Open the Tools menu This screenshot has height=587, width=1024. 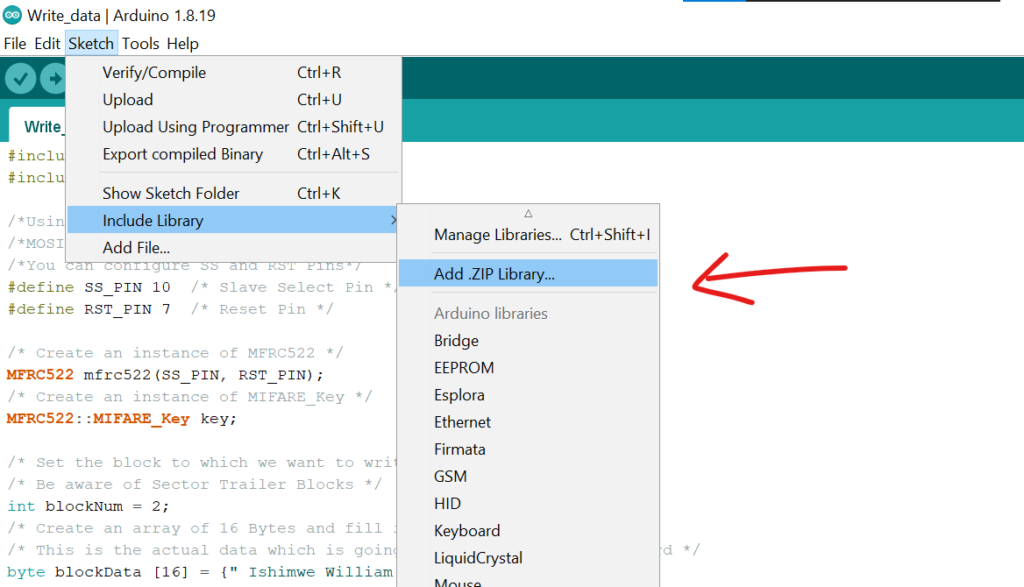(x=140, y=44)
